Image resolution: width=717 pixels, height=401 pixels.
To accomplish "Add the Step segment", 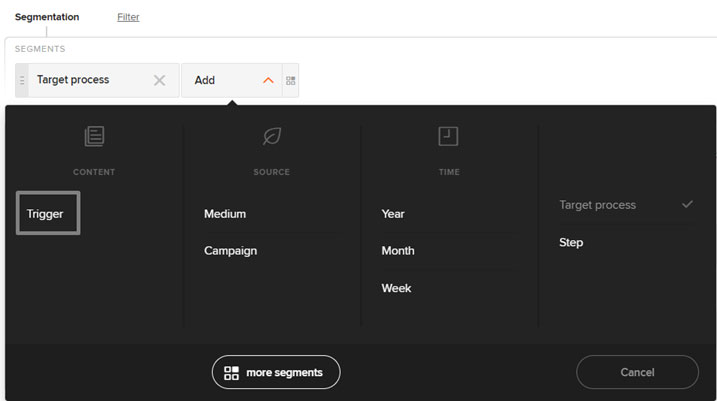I will pyautogui.click(x=571, y=242).
